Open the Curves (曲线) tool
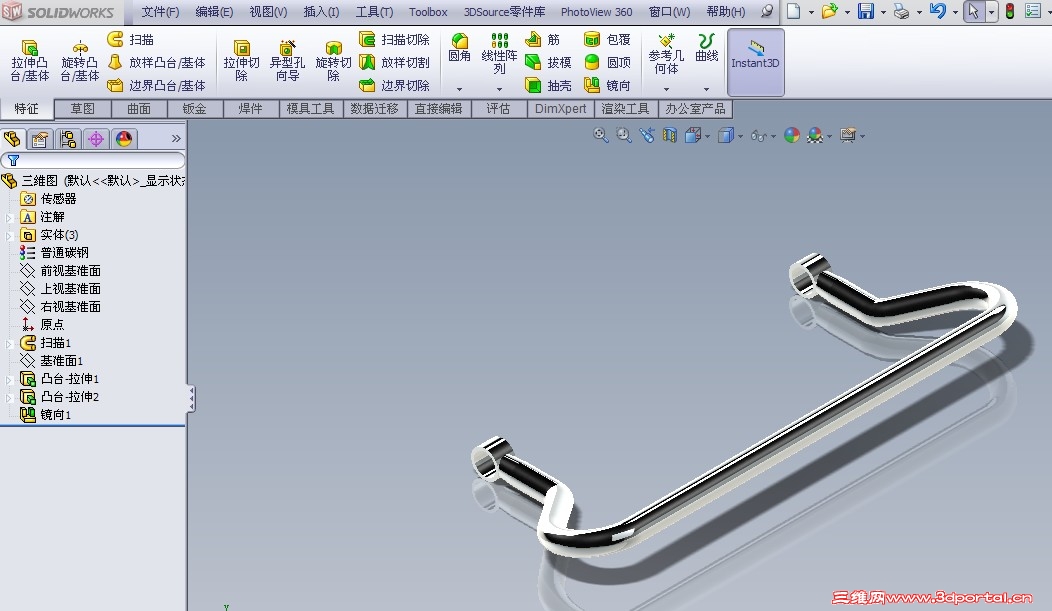 coord(706,48)
